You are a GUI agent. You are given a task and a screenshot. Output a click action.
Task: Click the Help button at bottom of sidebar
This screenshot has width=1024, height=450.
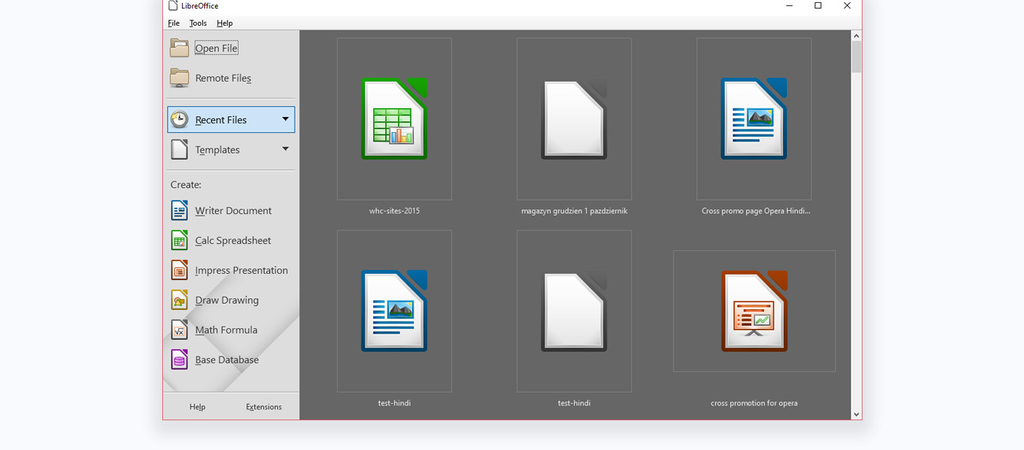(x=197, y=407)
